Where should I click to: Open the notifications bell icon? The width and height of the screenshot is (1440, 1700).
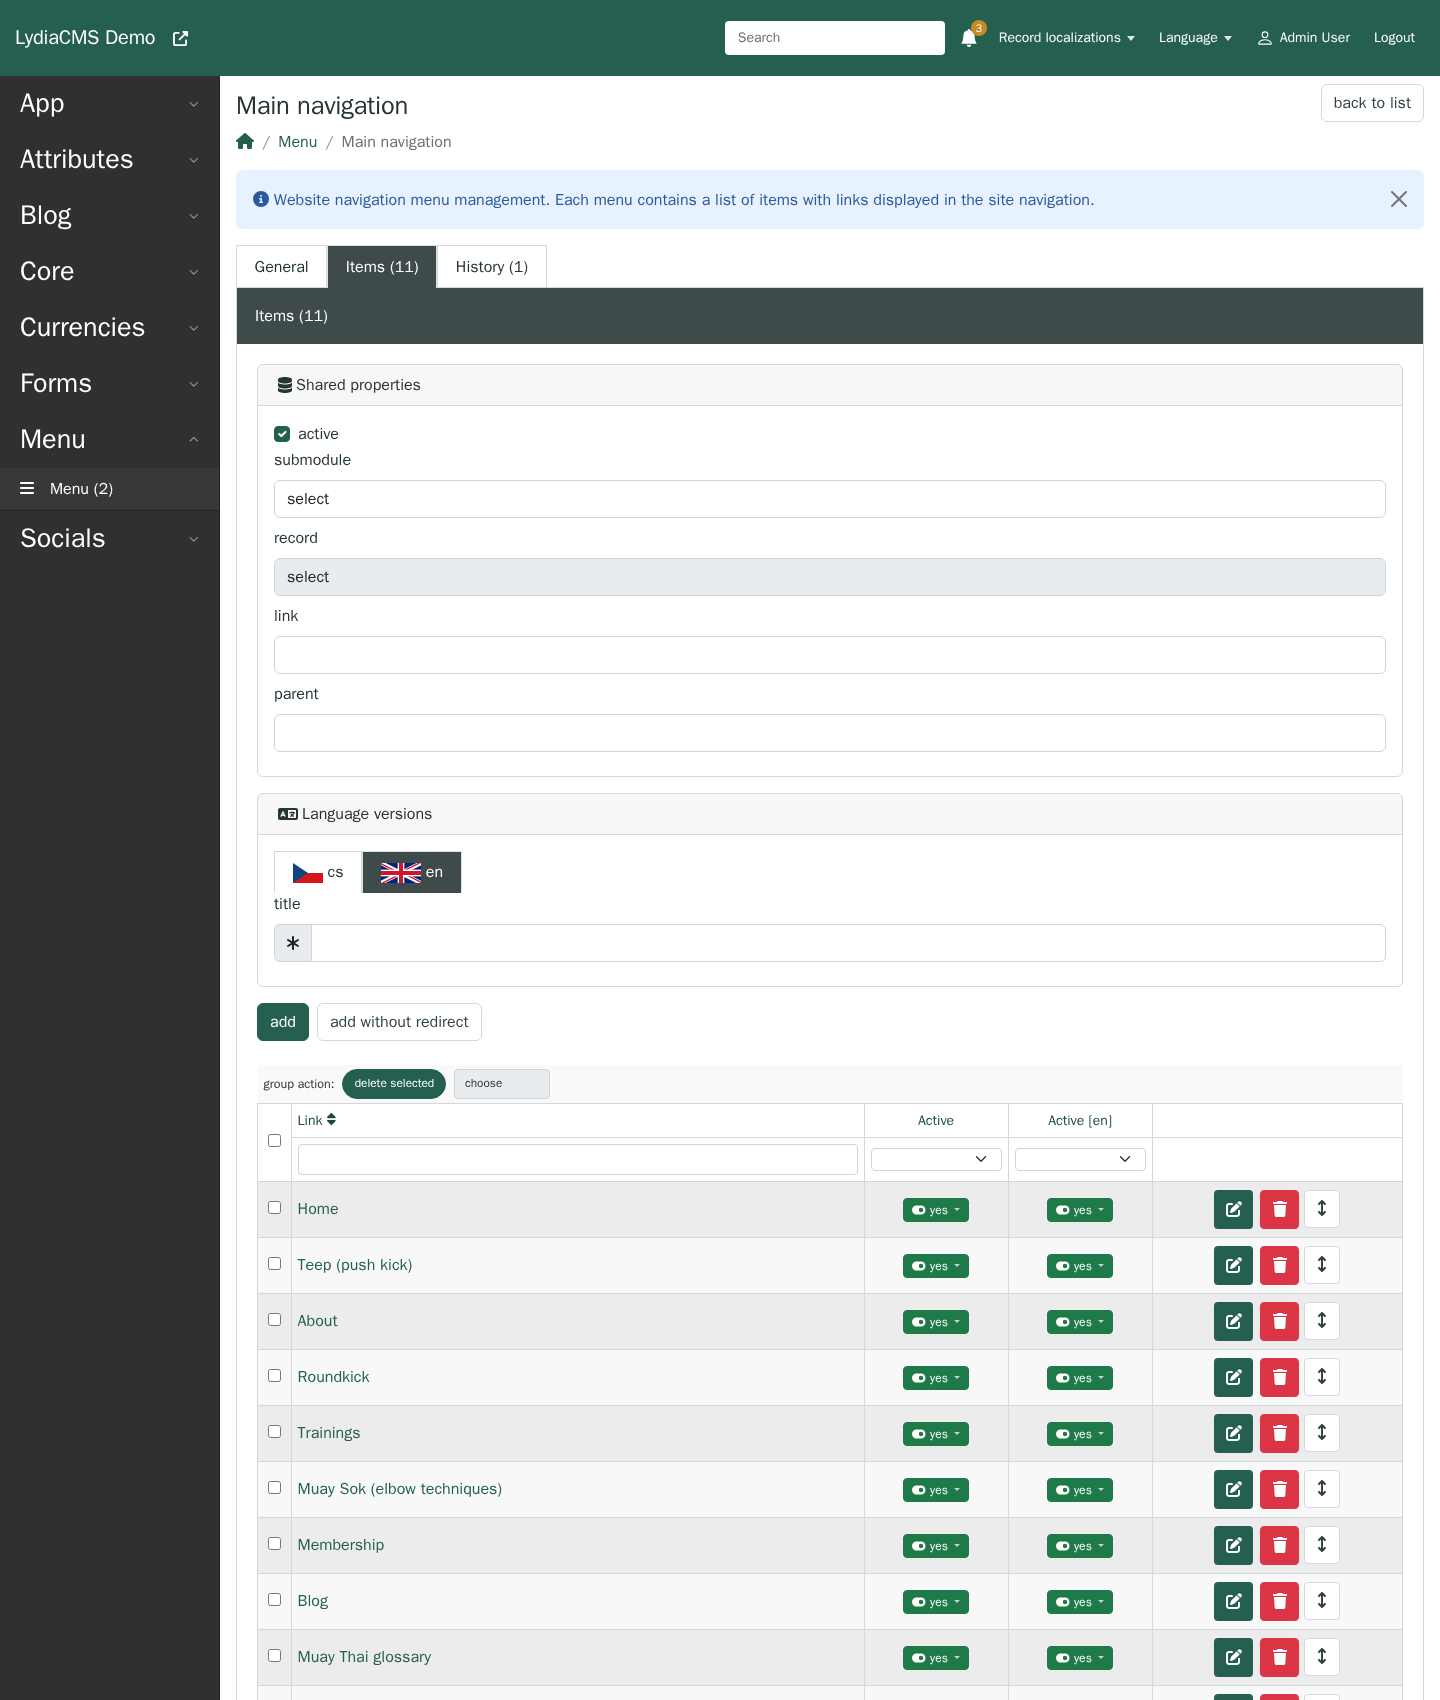tap(968, 38)
